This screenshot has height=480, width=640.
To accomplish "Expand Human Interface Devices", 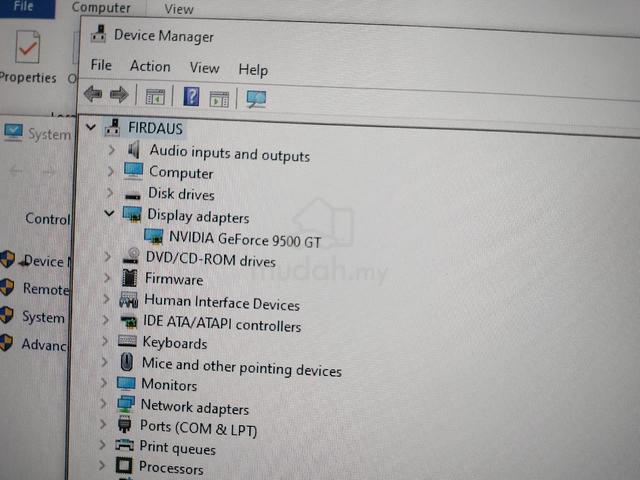I will point(107,299).
